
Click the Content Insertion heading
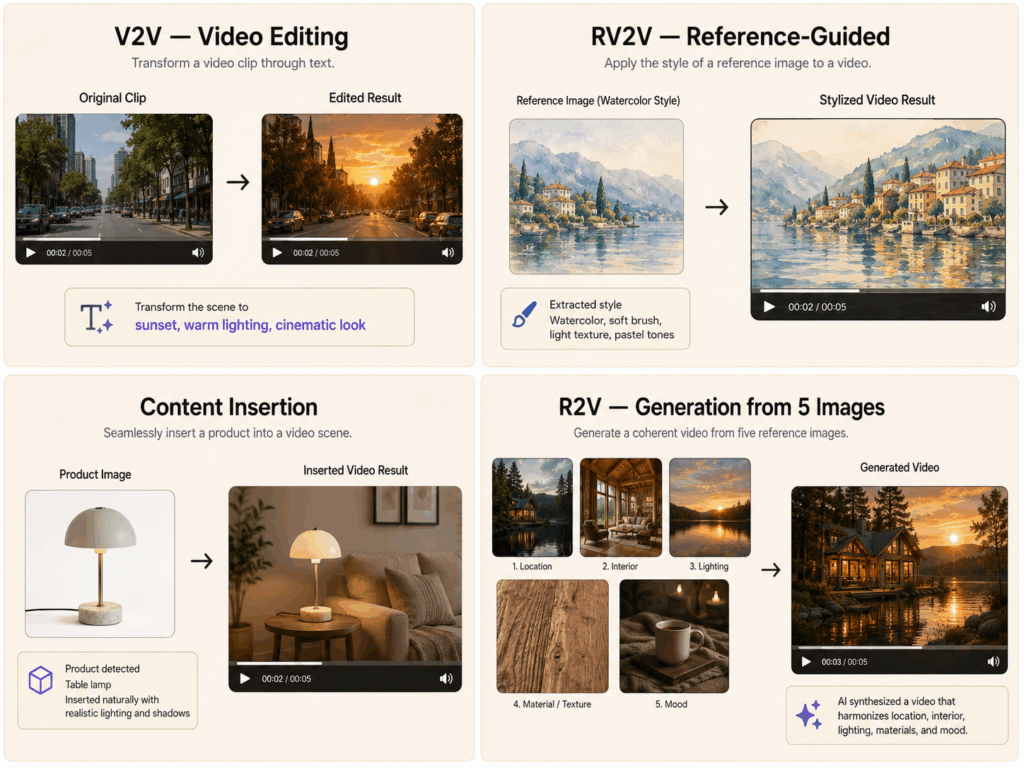coord(229,407)
